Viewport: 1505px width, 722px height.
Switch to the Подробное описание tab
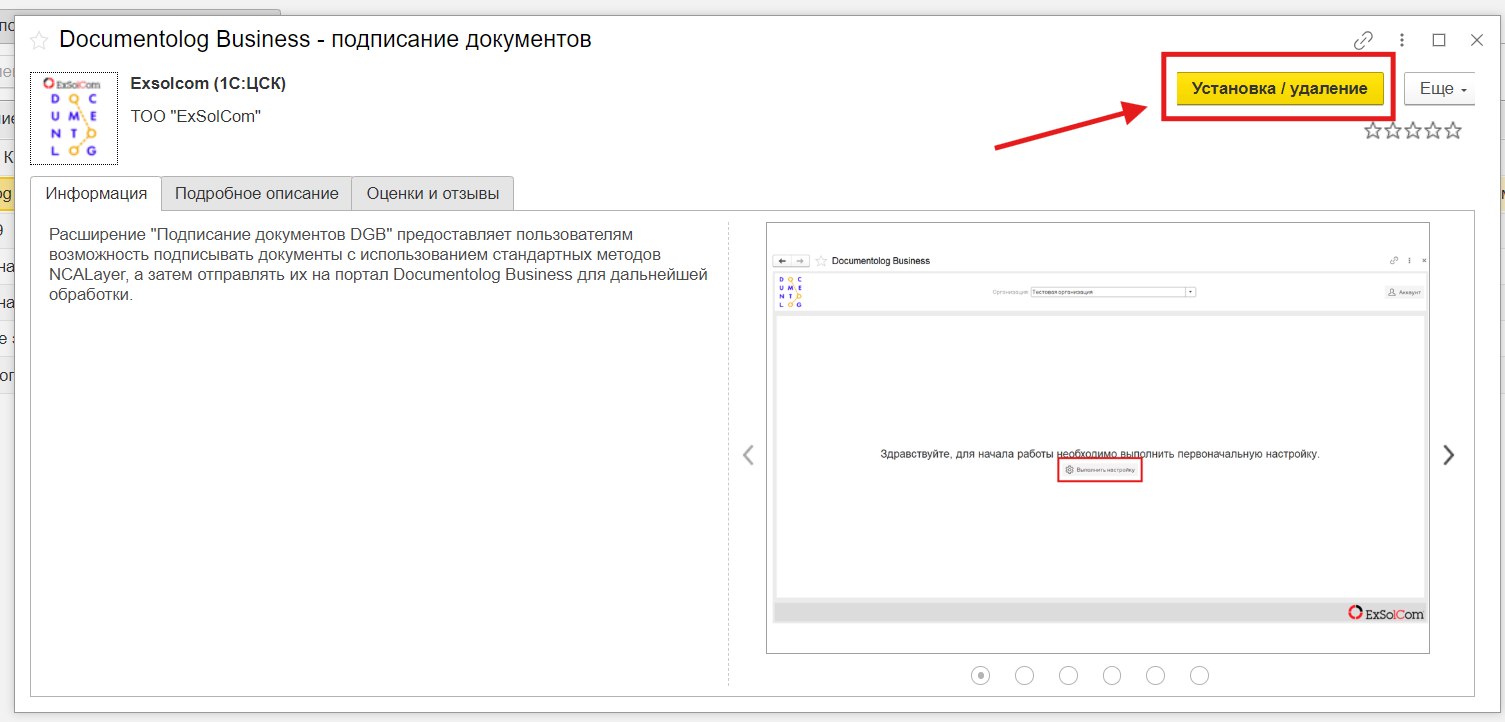coord(257,194)
